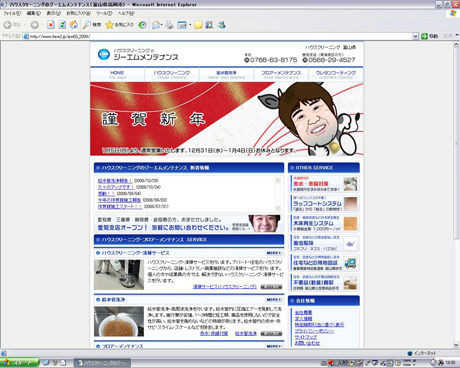Click the Stop toolbar icon
This screenshot has height=368, width=460.
click(x=51, y=25)
